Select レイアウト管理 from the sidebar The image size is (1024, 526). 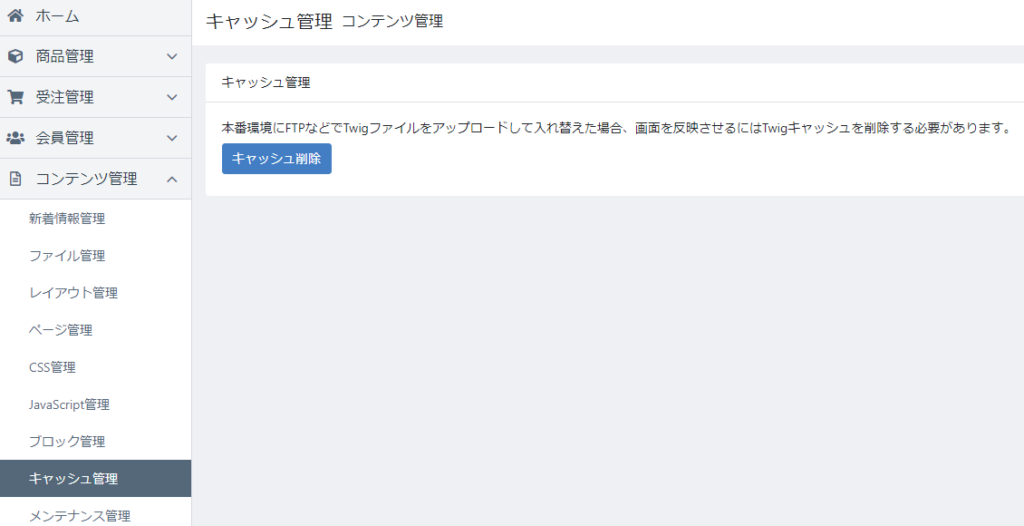[73, 293]
